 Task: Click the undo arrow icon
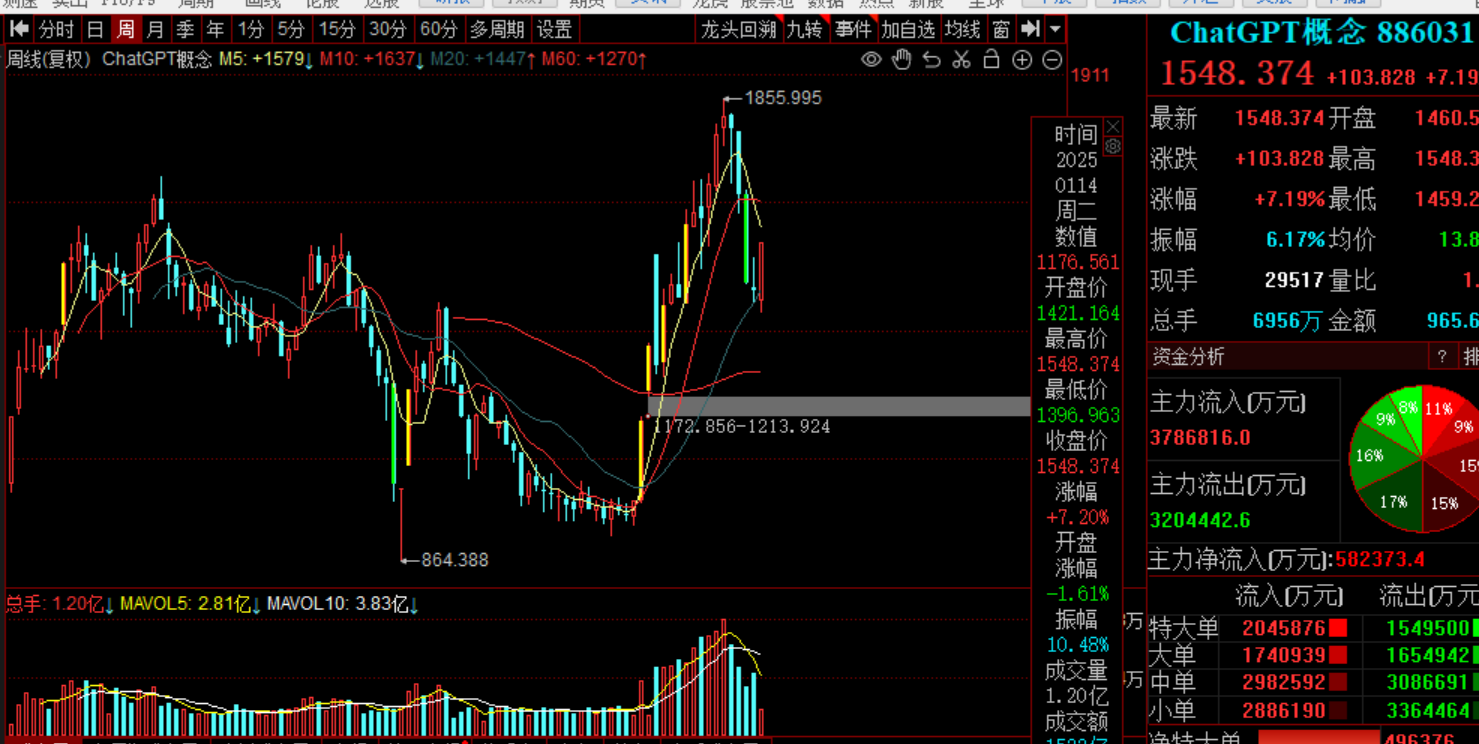(931, 60)
